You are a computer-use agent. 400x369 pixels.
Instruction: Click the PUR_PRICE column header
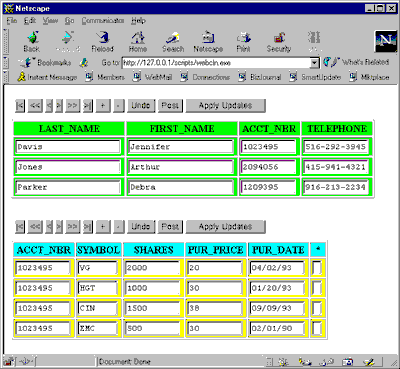[x=216, y=250]
